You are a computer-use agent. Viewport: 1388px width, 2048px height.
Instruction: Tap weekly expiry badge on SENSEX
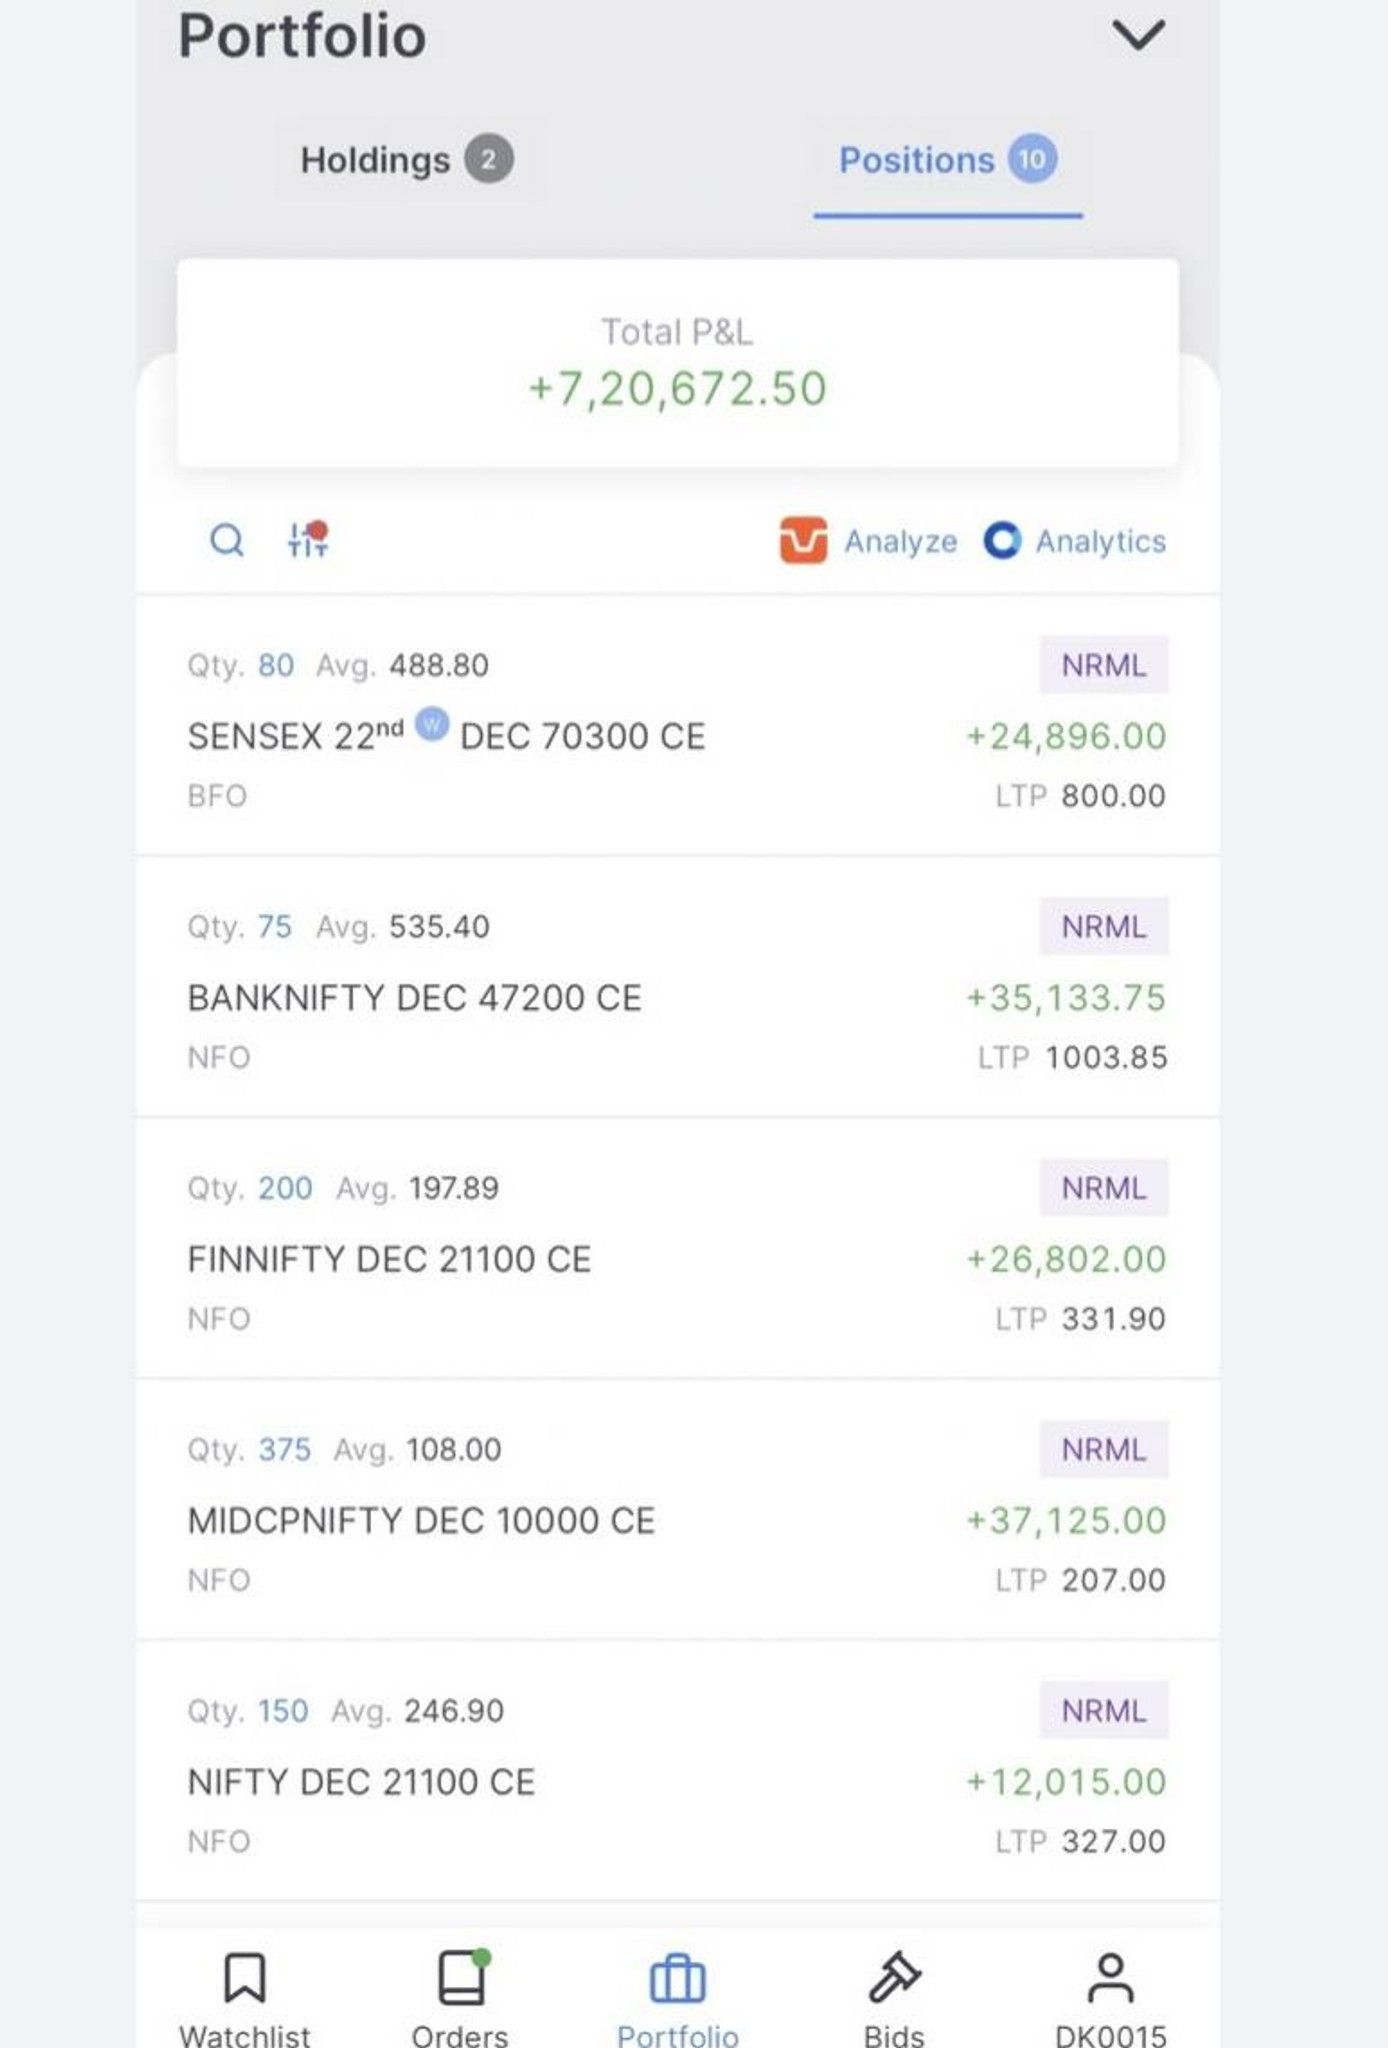click(432, 723)
